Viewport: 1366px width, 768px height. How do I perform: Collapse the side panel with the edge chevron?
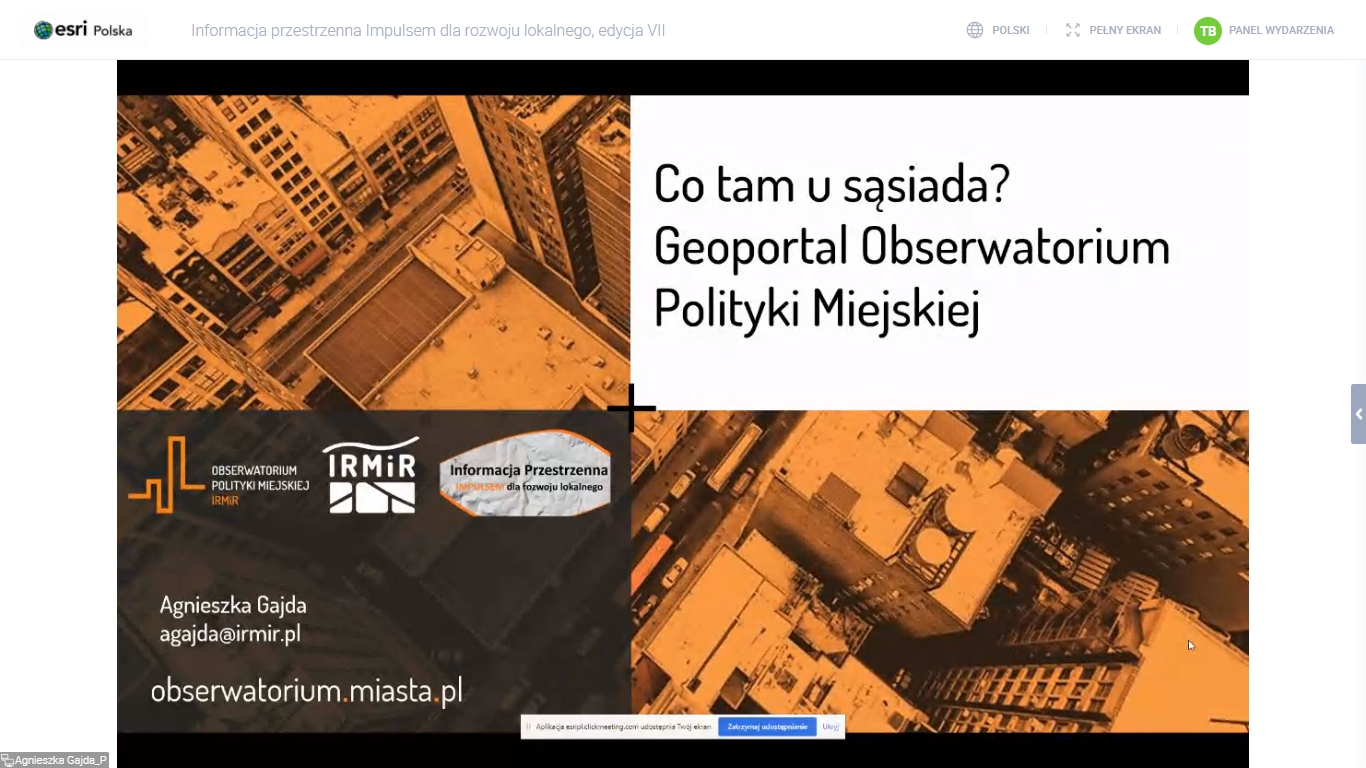point(1358,412)
